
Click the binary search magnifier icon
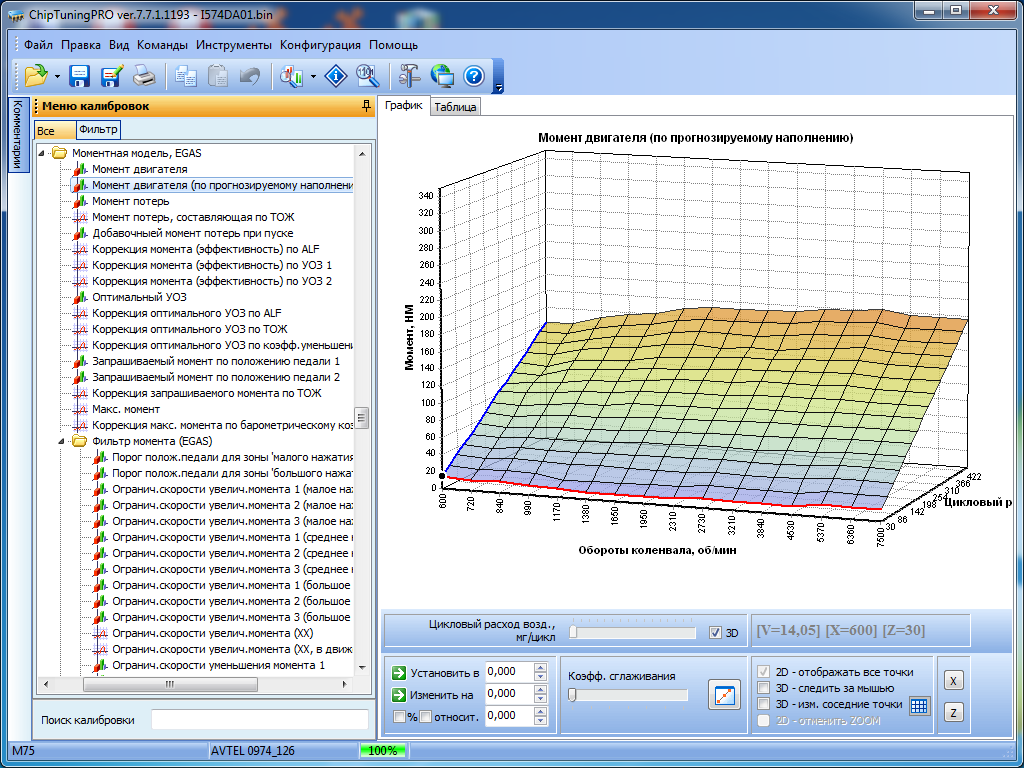367,75
